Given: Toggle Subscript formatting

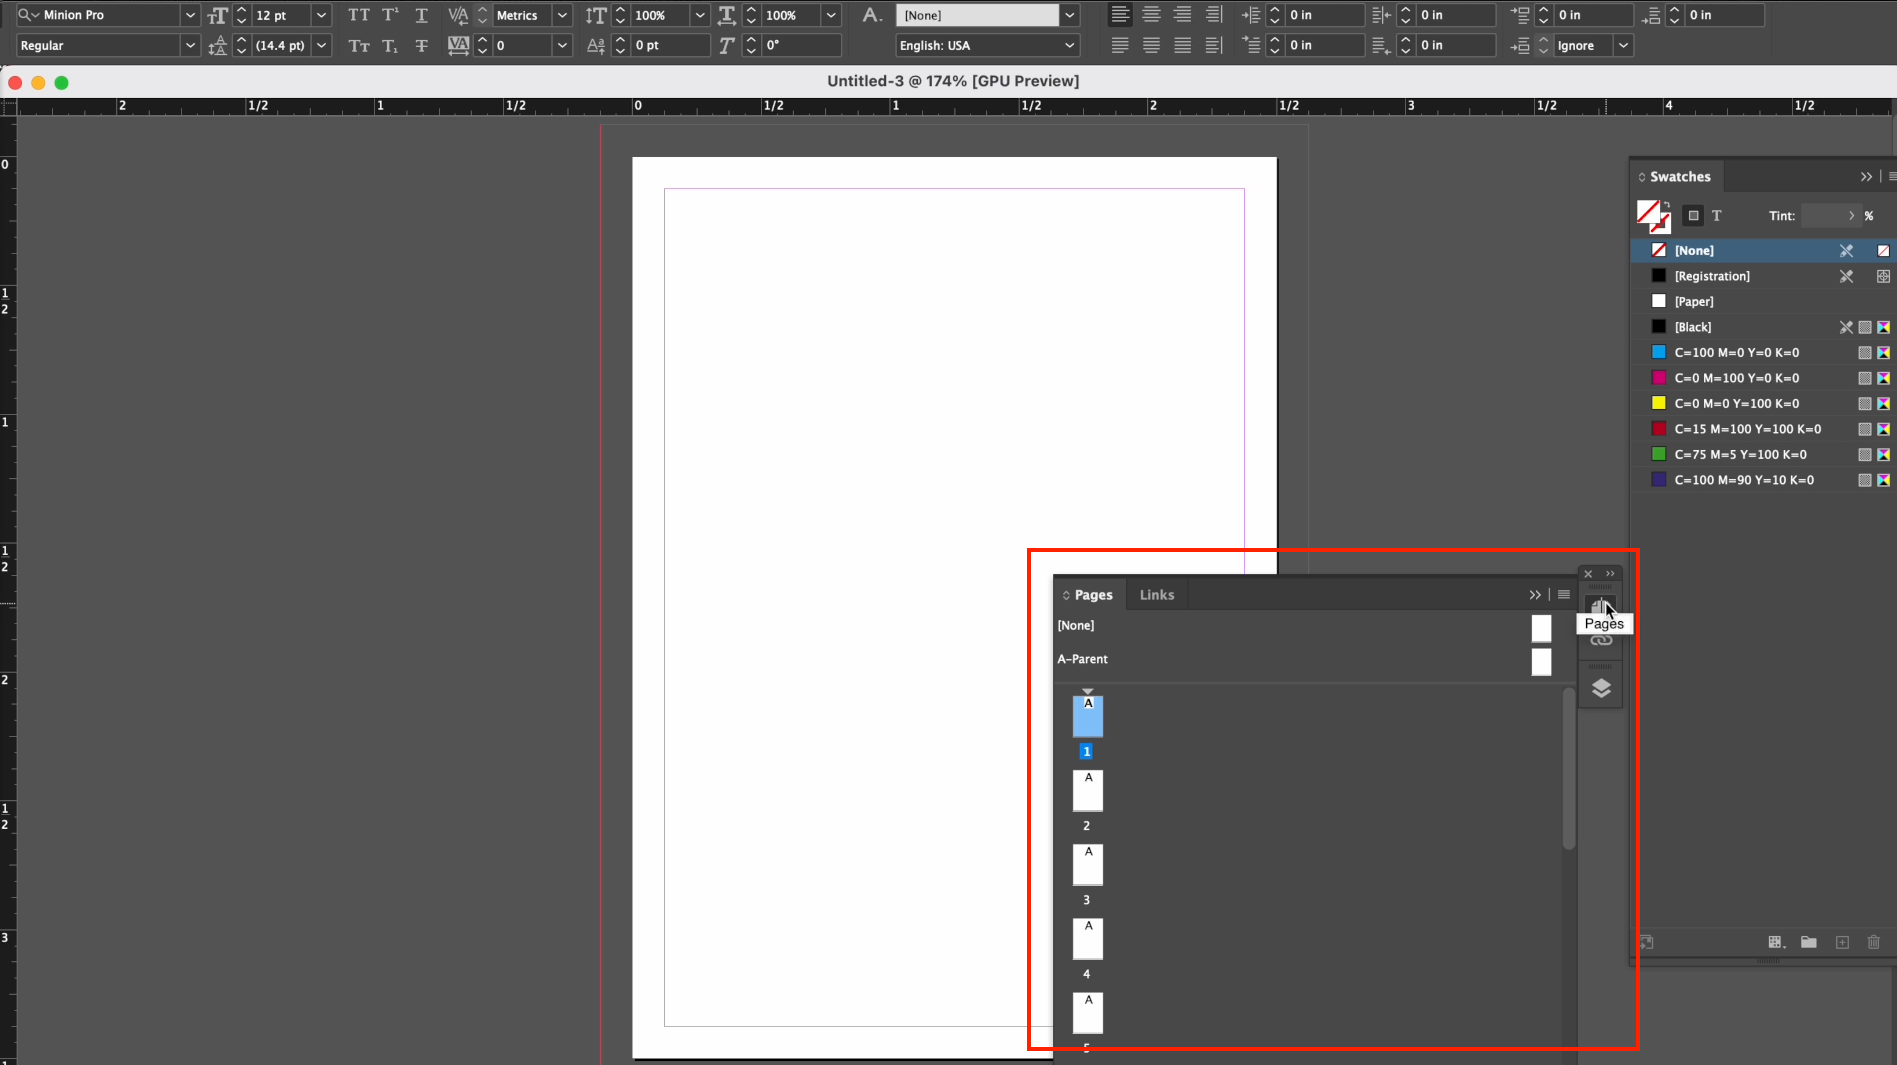Looking at the screenshot, I should [x=390, y=46].
